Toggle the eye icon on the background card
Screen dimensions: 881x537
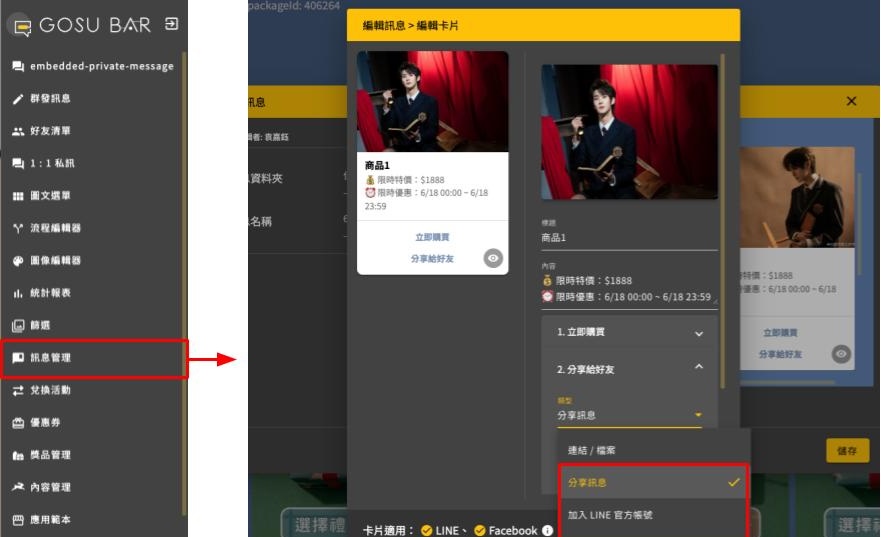(841, 354)
